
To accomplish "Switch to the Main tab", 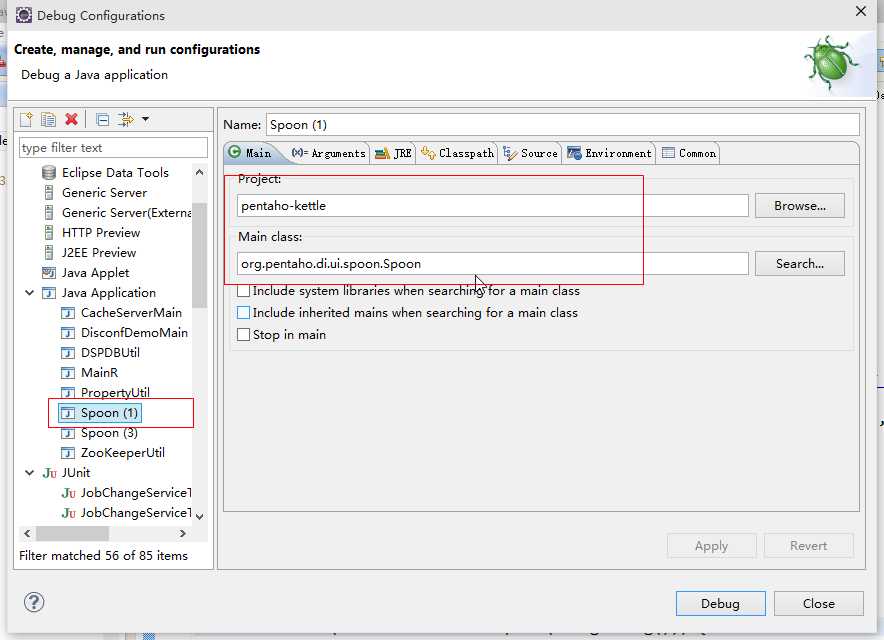I will (x=251, y=153).
